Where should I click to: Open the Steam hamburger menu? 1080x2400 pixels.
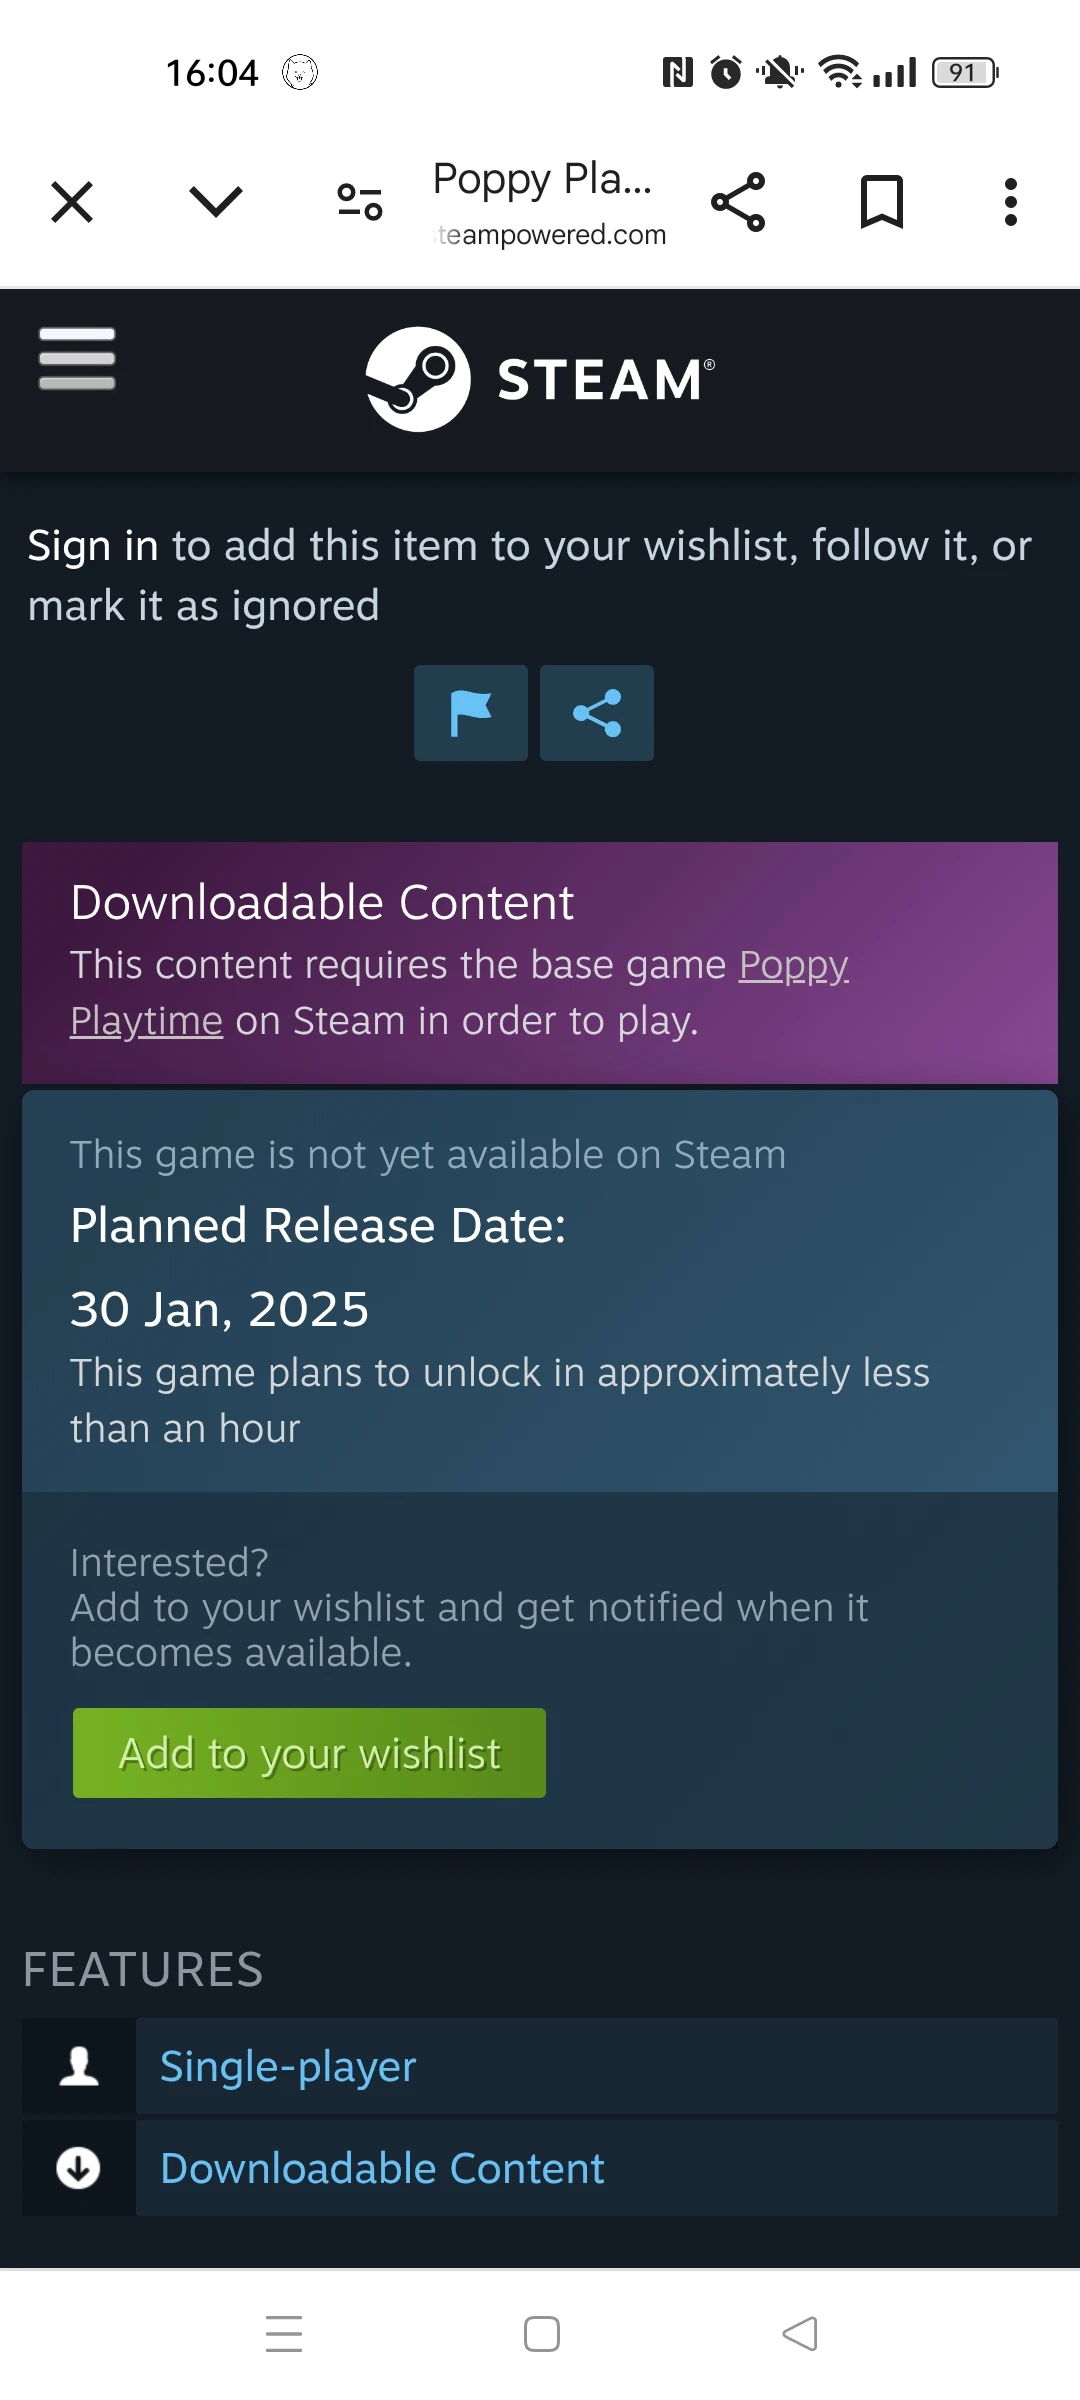coord(77,358)
